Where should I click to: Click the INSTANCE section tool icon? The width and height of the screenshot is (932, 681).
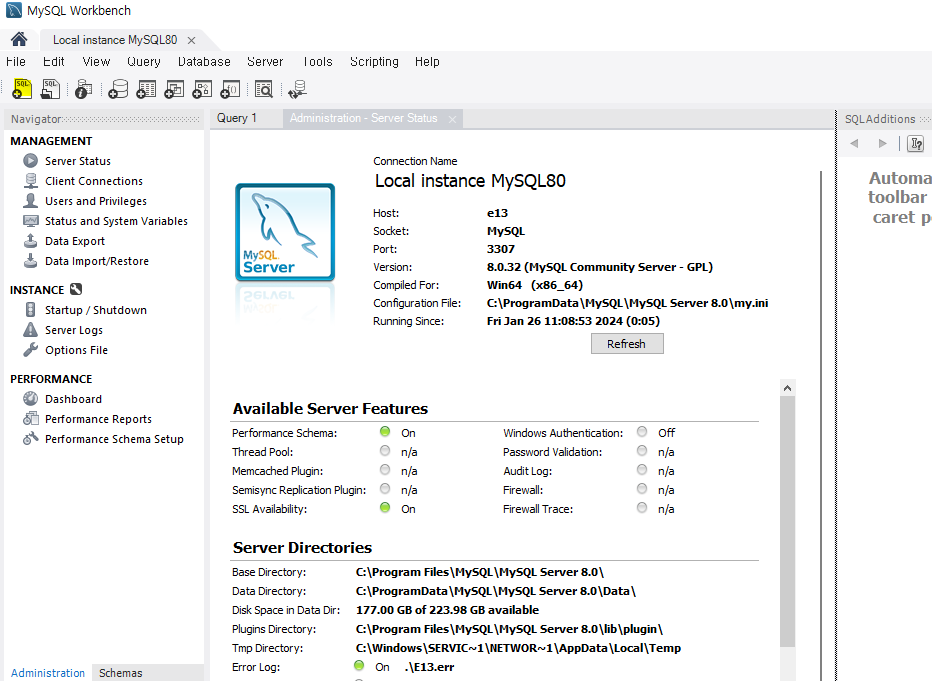[x=75, y=289]
